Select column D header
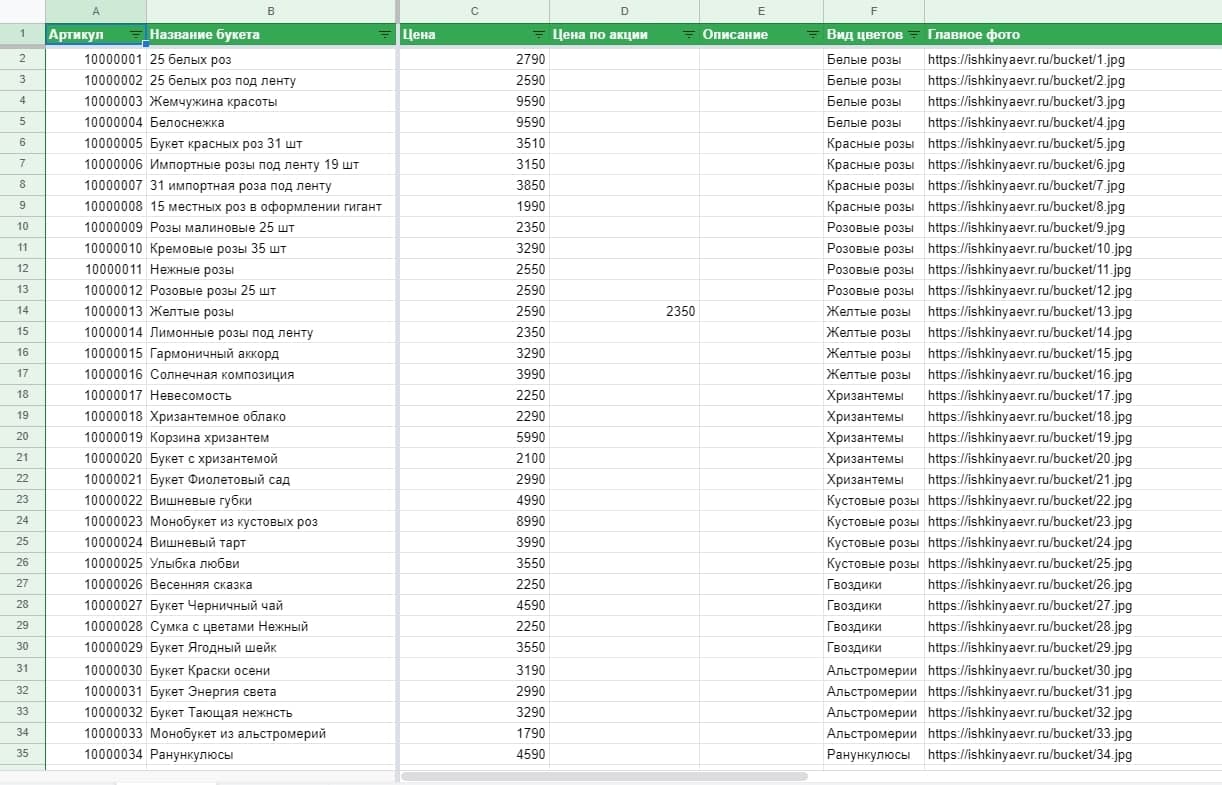 625,11
